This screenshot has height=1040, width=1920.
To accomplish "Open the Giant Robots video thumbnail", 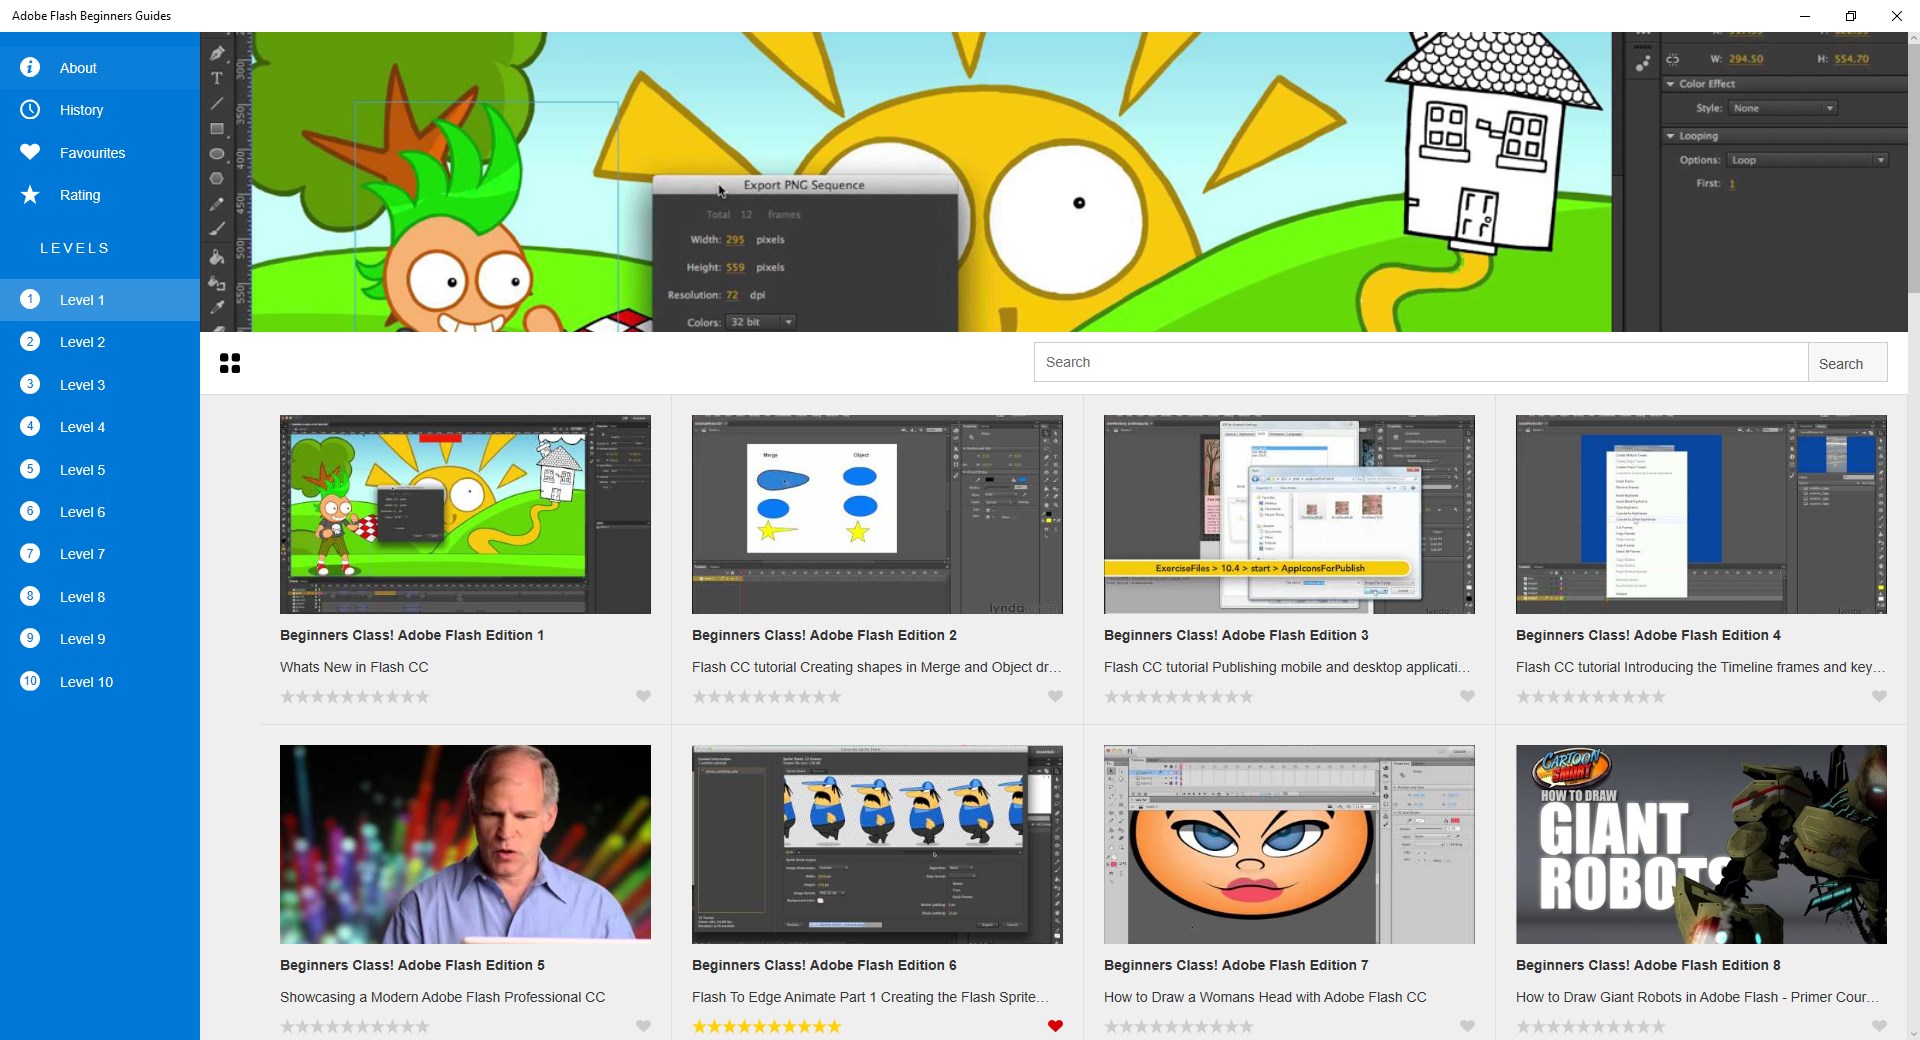I will tap(1701, 844).
